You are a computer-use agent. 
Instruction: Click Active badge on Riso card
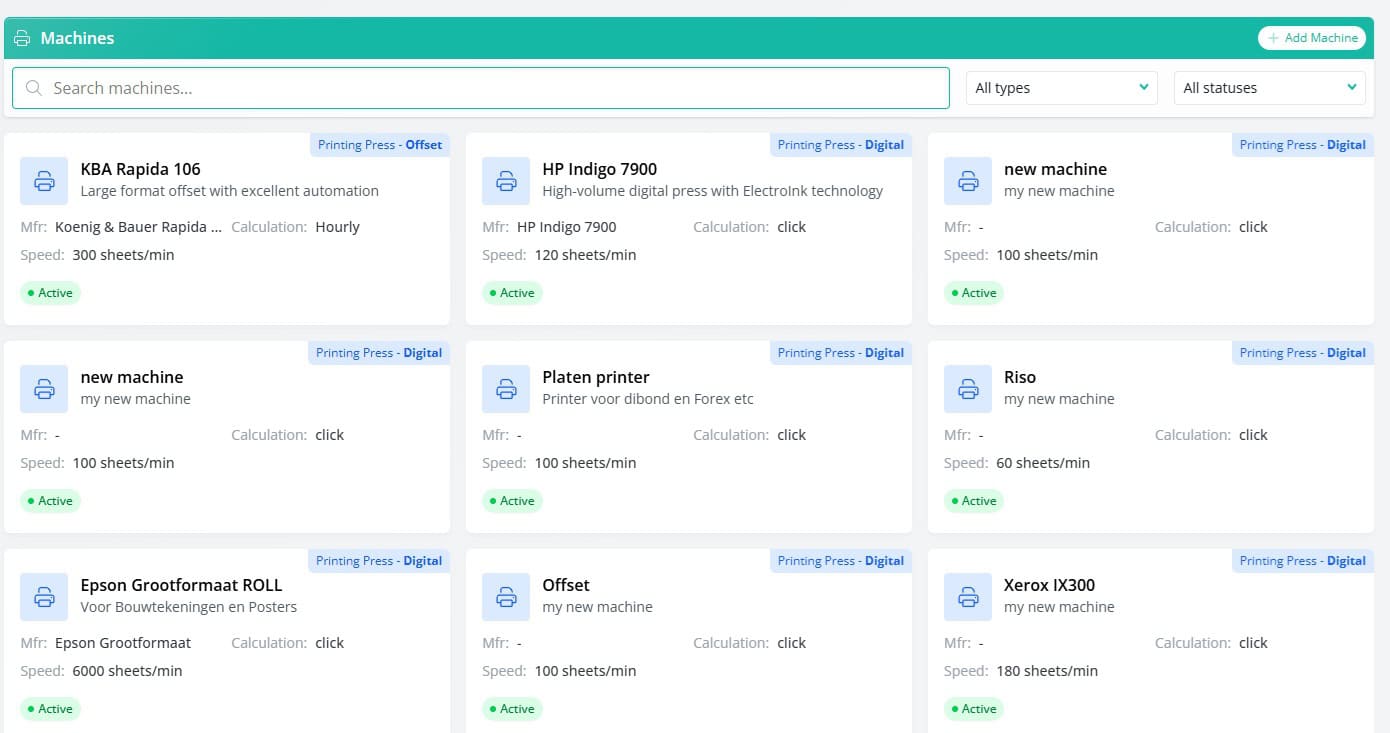coord(974,501)
